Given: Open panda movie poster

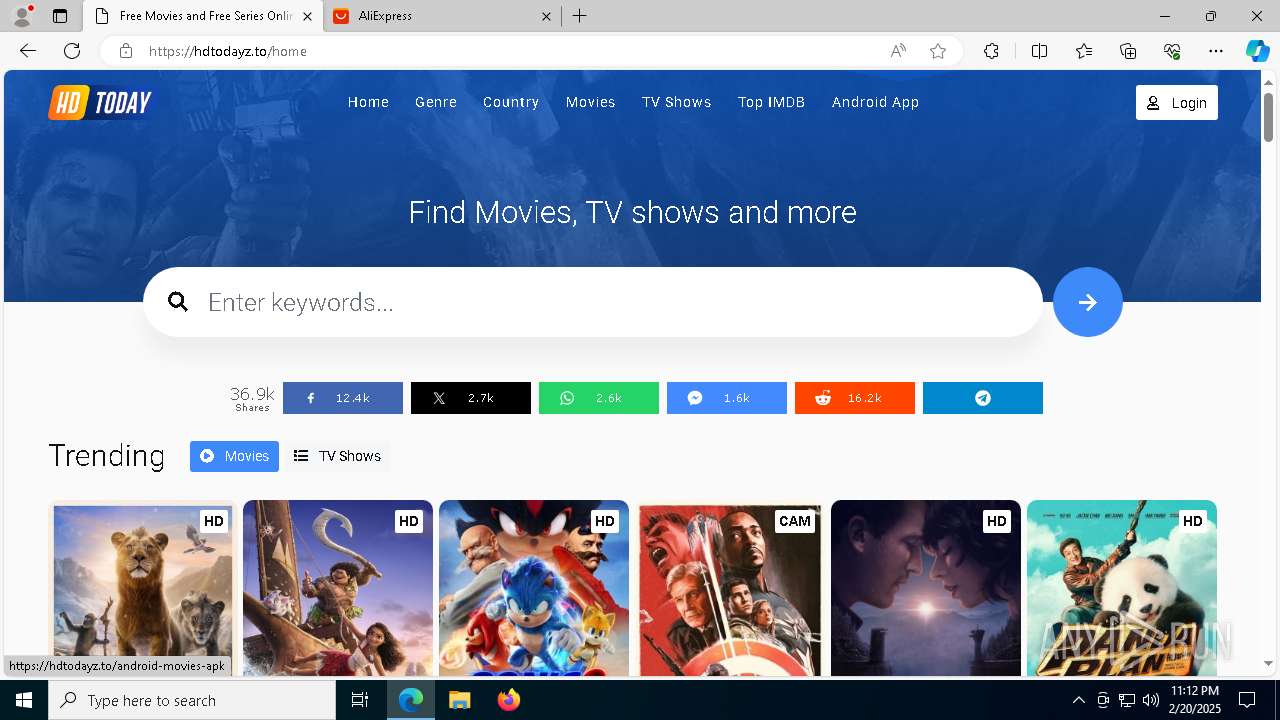Looking at the screenshot, I should point(1122,588).
